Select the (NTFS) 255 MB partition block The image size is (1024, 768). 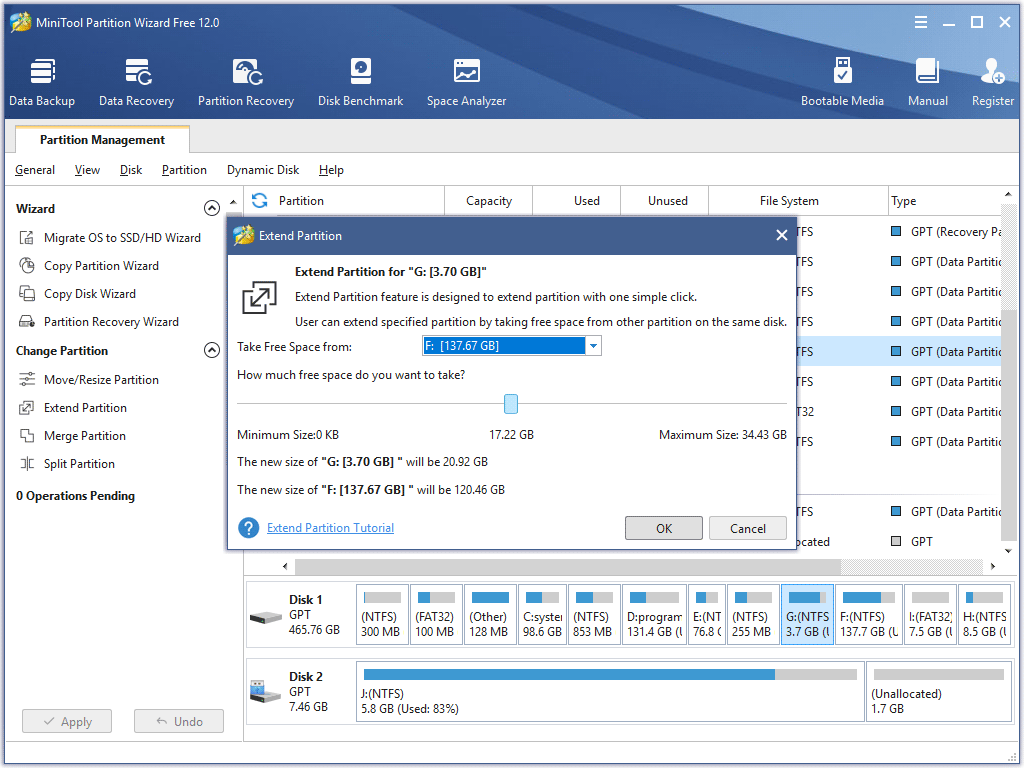pyautogui.click(x=752, y=615)
